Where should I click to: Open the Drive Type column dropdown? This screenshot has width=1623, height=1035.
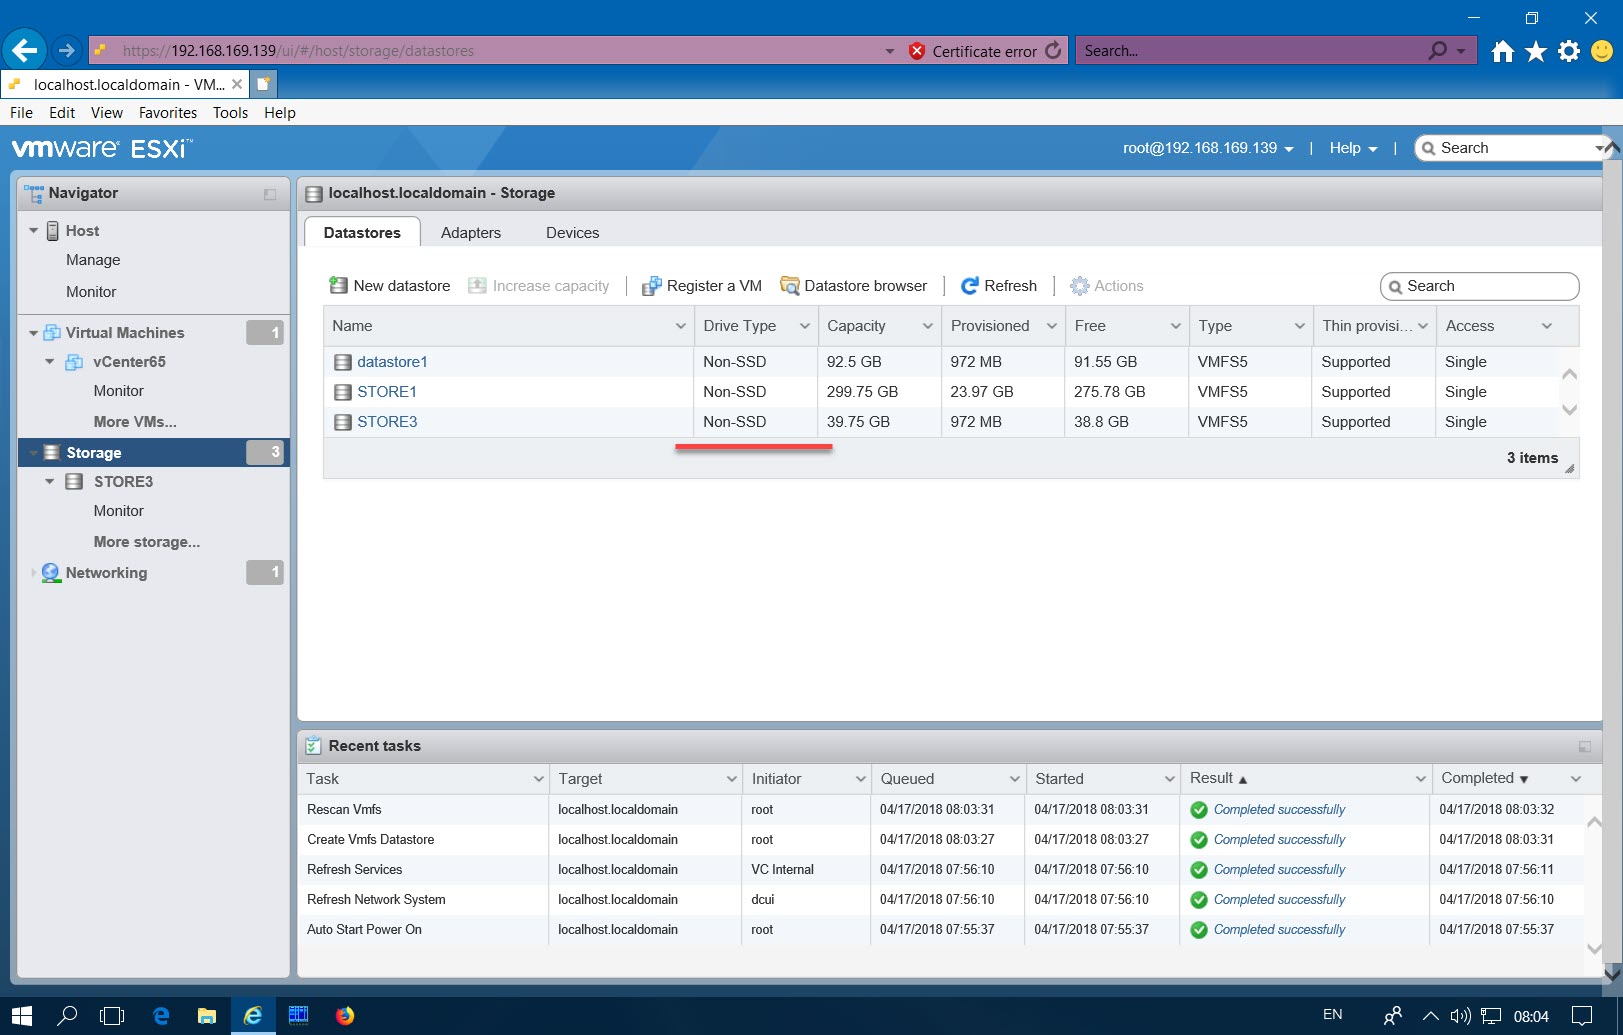[x=803, y=325]
